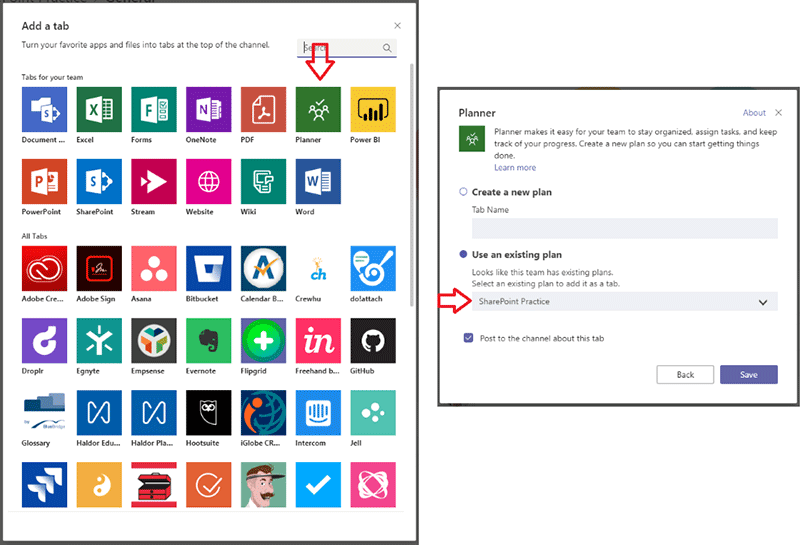
Task: Choose the Egnyte tile
Action: coord(99,340)
